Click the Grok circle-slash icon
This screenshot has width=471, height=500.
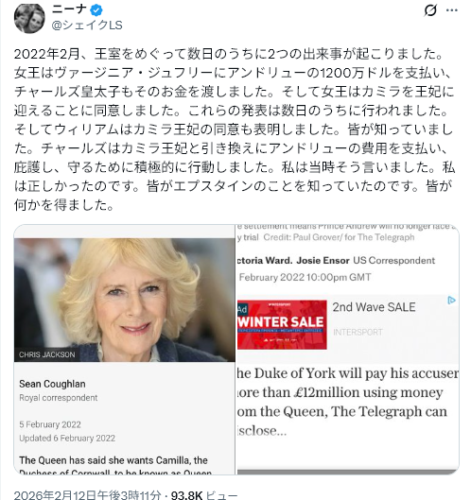tap(430, 10)
